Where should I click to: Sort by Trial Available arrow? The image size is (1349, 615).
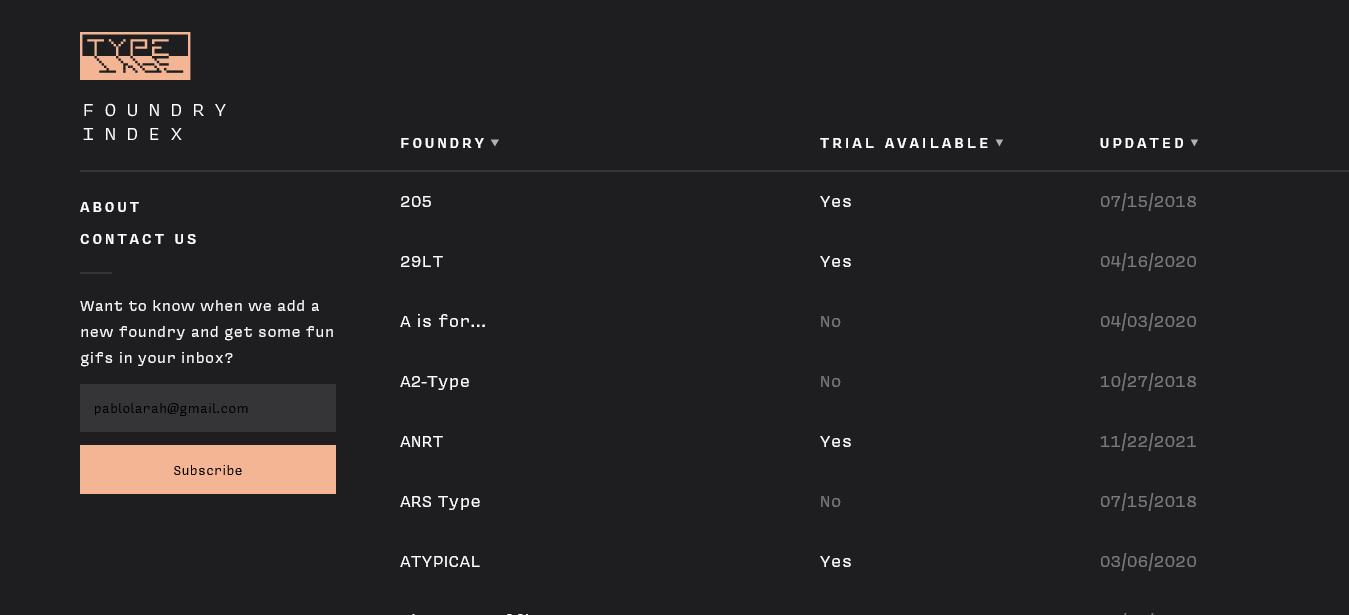999,143
